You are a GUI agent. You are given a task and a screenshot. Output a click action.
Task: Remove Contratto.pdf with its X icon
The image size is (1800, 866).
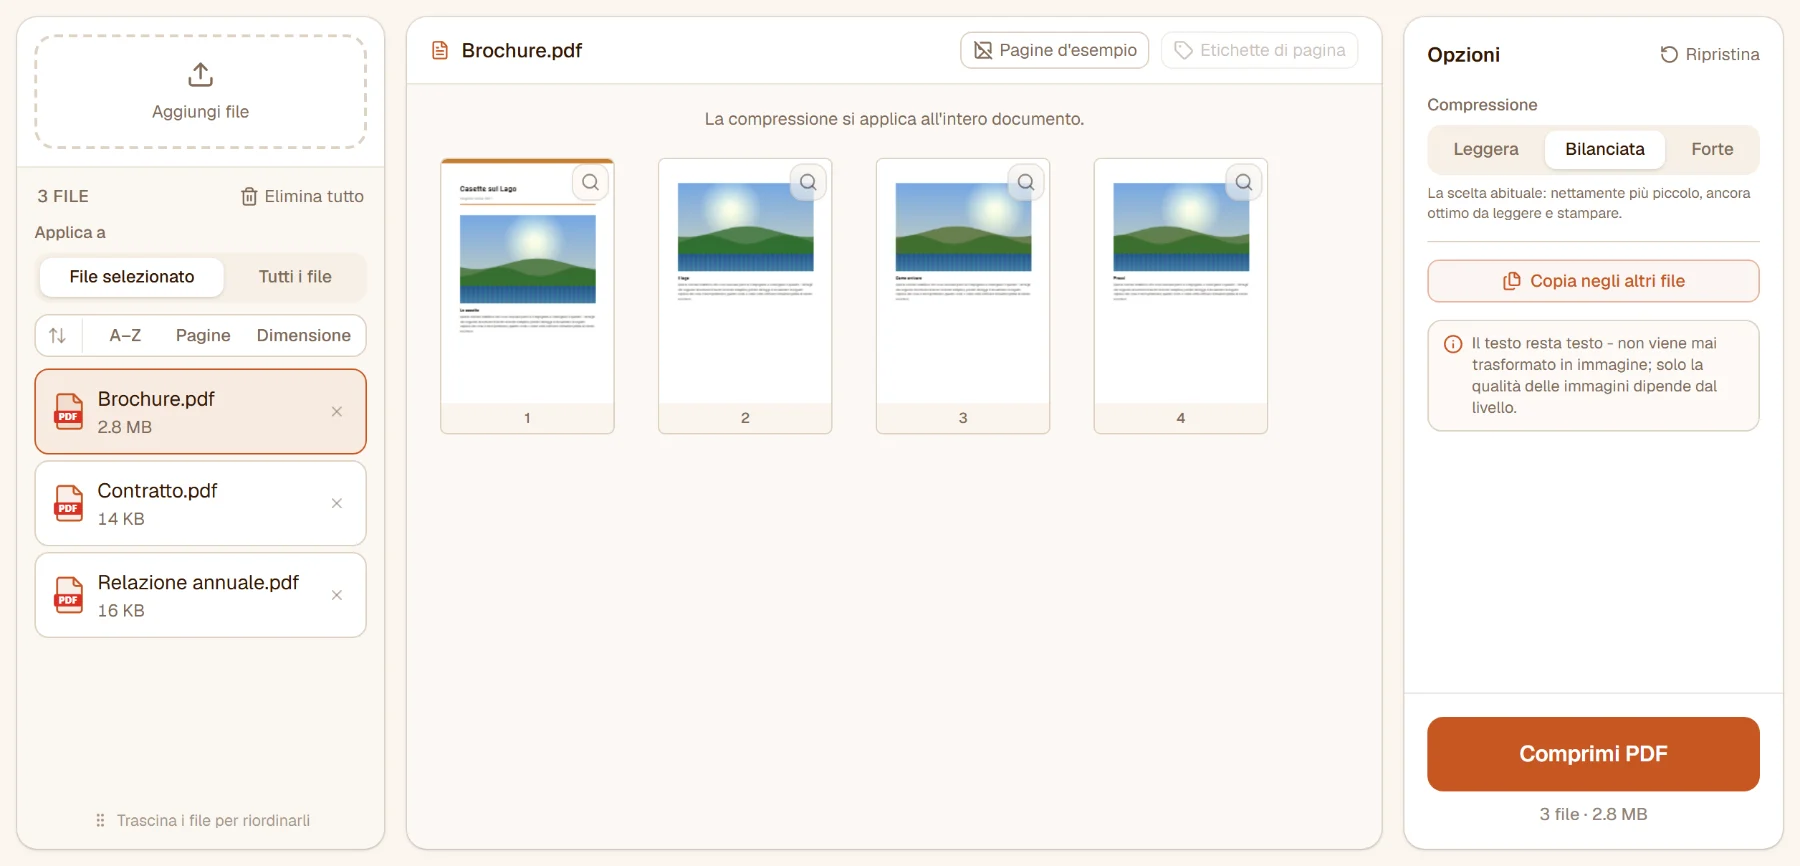tap(337, 504)
